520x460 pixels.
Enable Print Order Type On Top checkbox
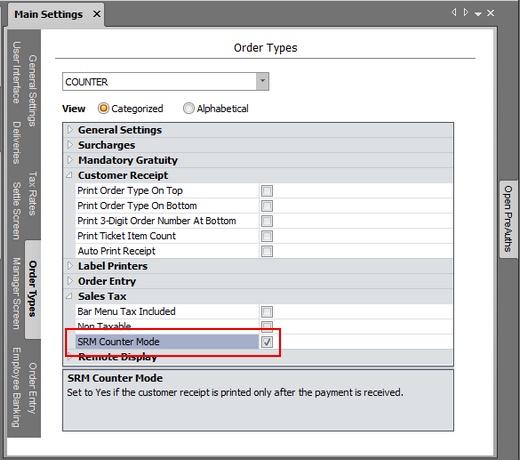pyautogui.click(x=267, y=191)
